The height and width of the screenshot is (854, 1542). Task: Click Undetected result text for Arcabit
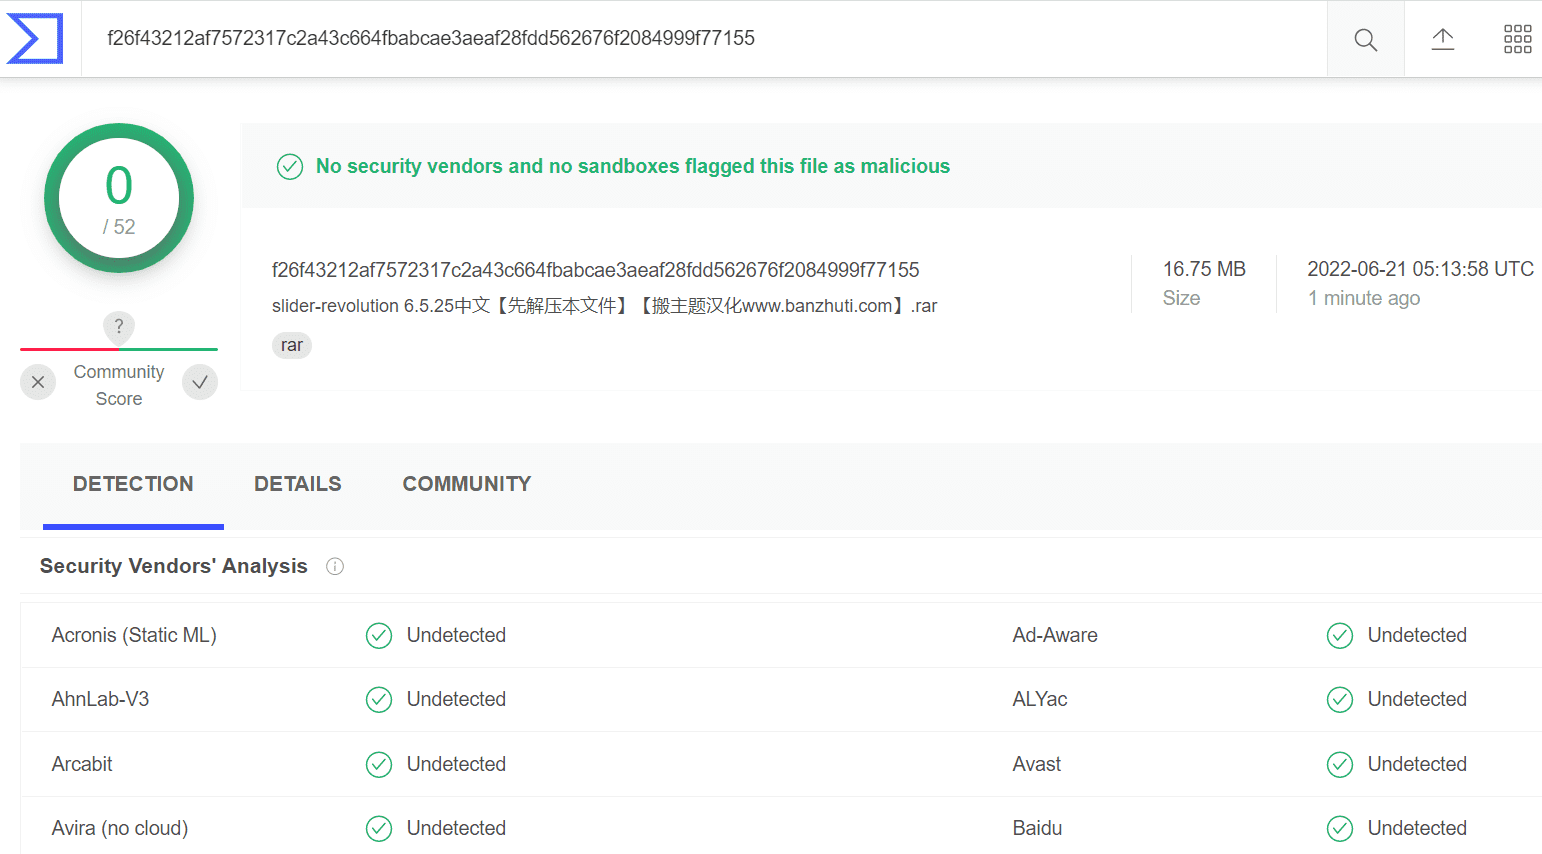[x=456, y=764]
